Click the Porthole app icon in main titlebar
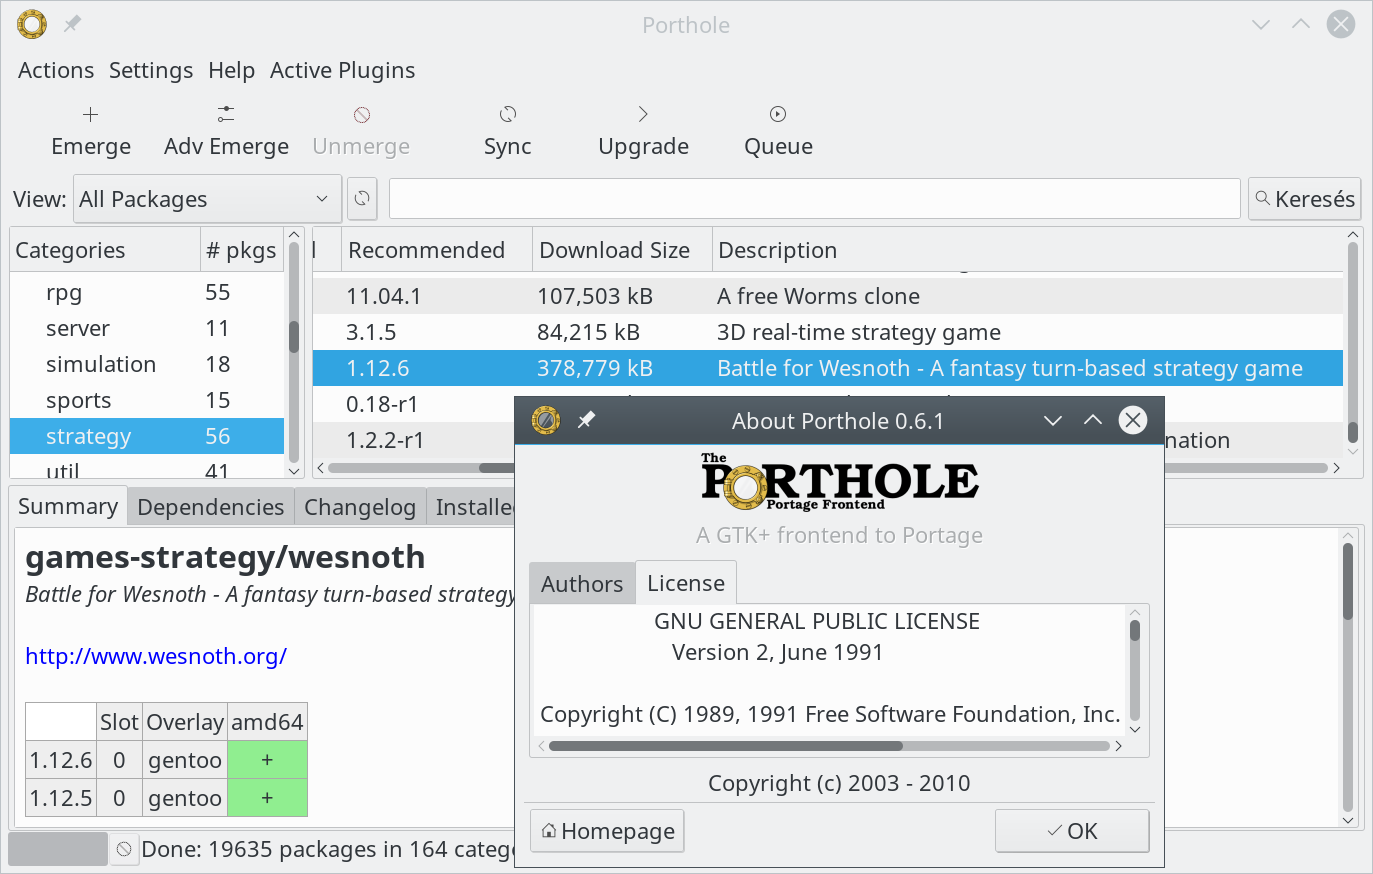 32,24
